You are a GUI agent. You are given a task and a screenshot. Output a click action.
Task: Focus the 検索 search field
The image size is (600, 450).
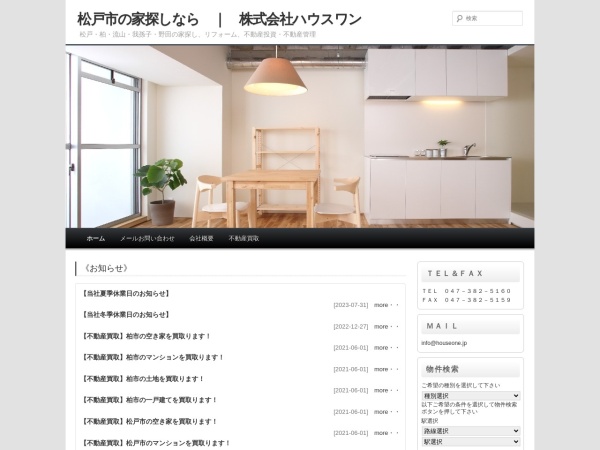pyautogui.click(x=487, y=18)
